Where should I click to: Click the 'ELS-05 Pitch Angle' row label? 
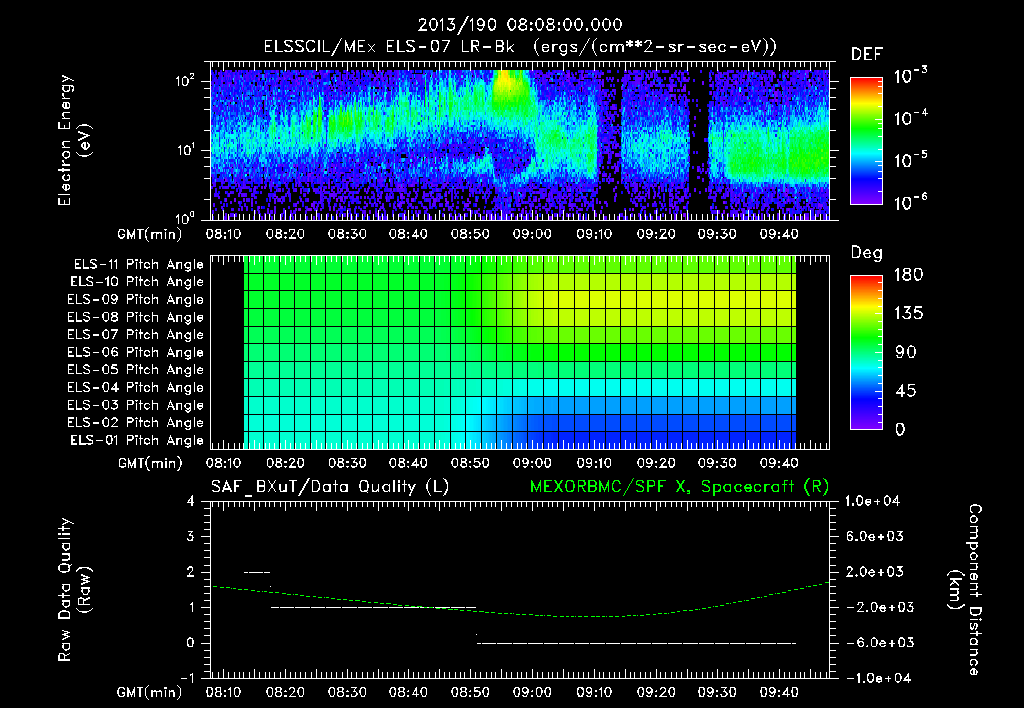point(136,370)
